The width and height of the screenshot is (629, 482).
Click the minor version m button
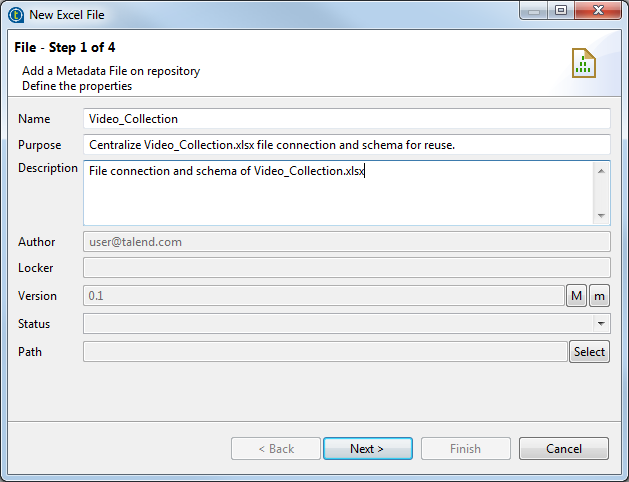tap(599, 296)
